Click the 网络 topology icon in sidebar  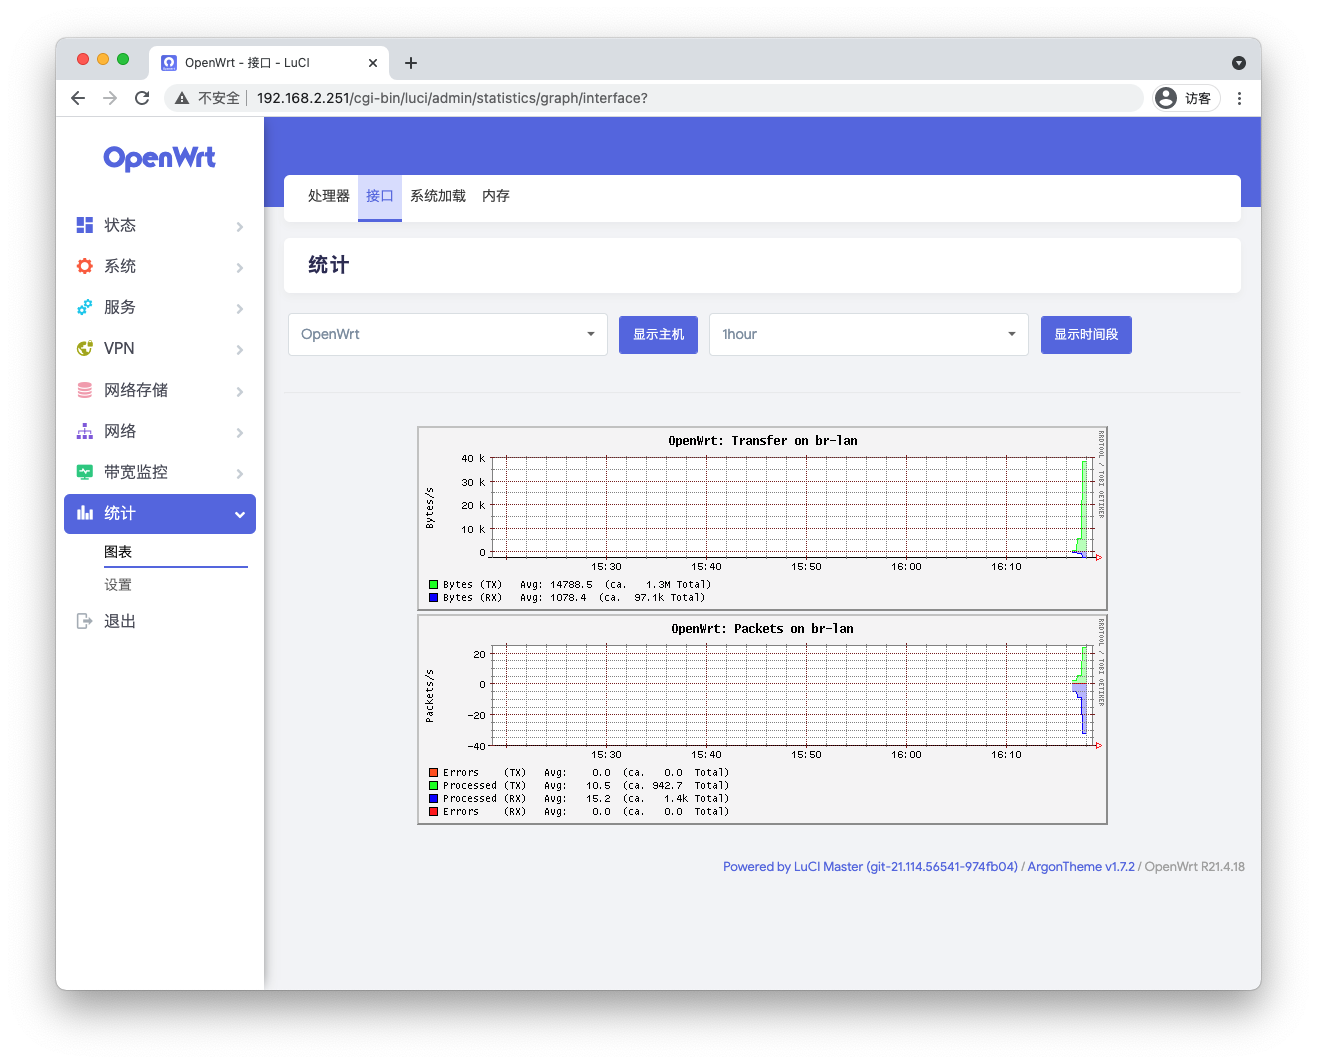(x=85, y=431)
